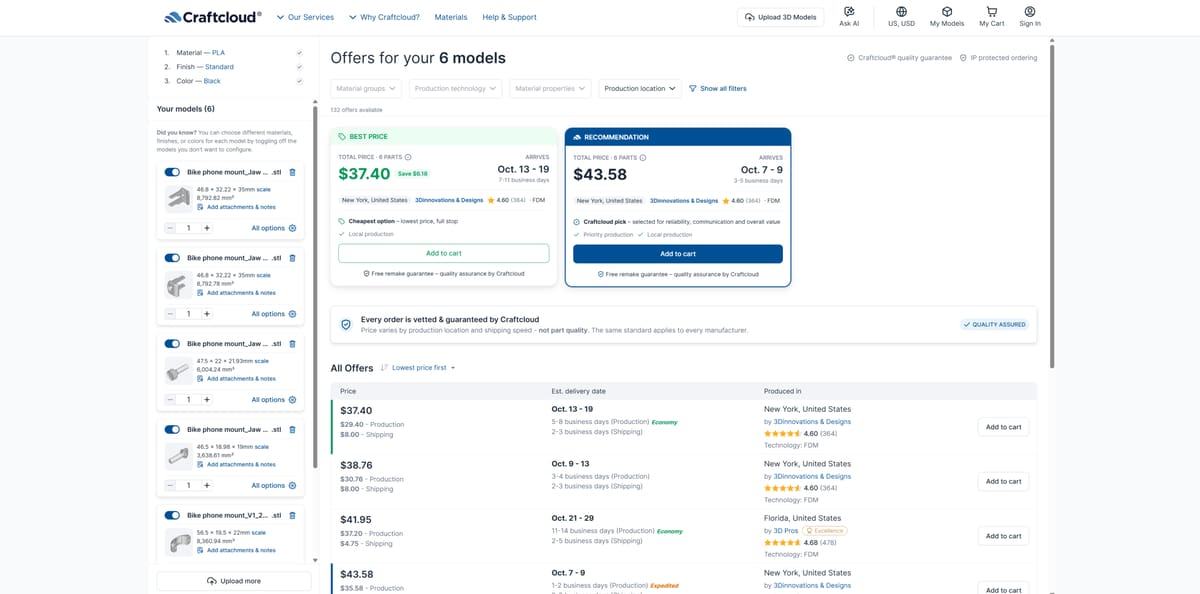Click the info icon beside Recommendation total price

pyautogui.click(x=642, y=157)
